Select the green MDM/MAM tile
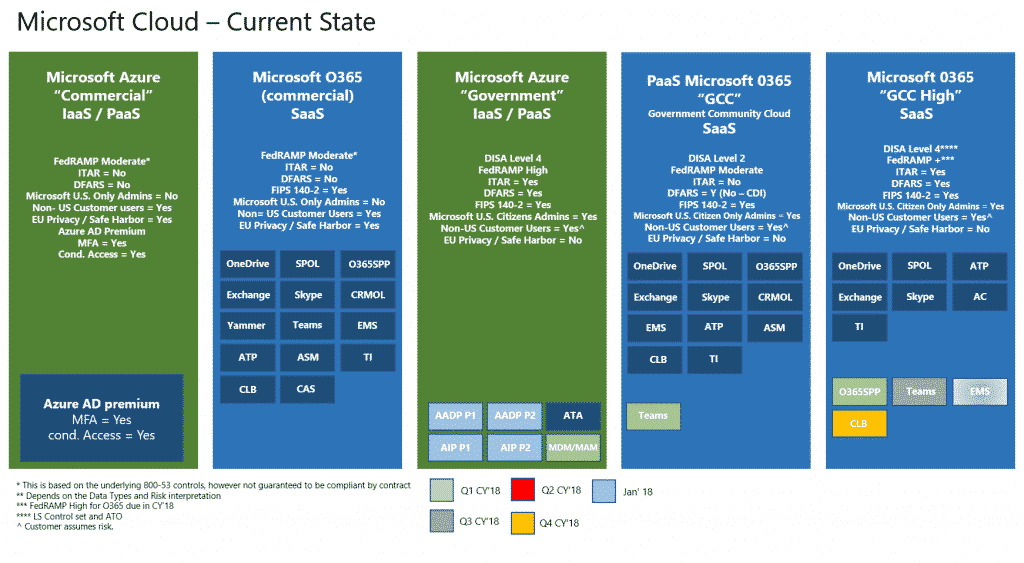 click(573, 448)
